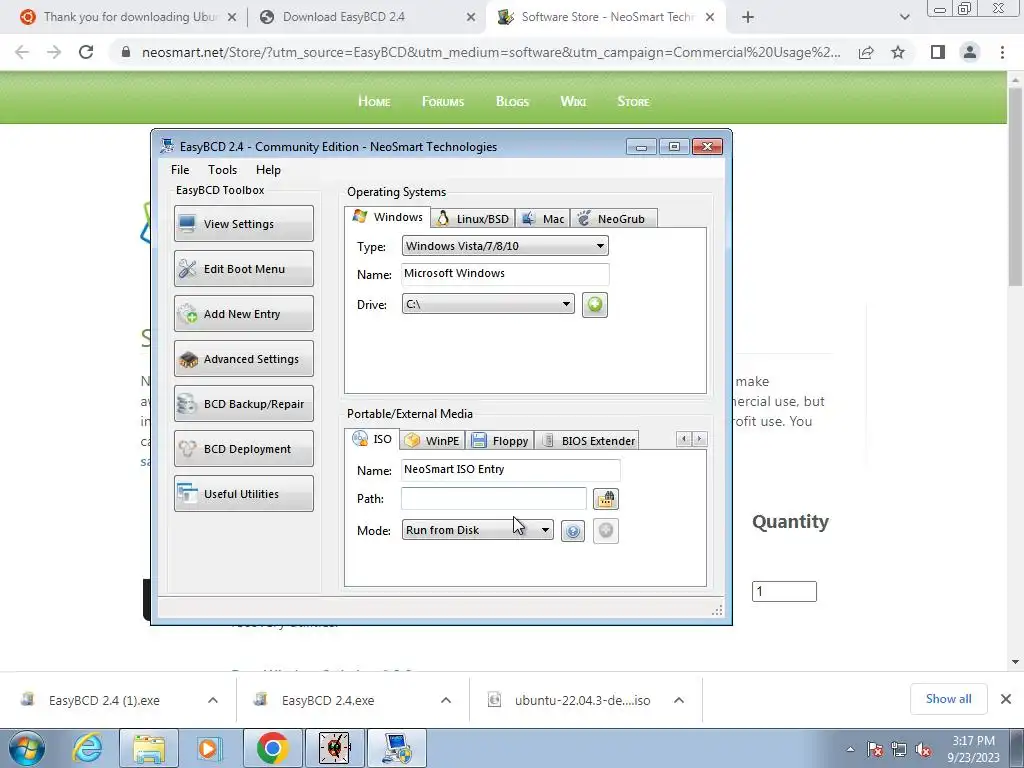Switch to the NeoGrub tab
The width and height of the screenshot is (1024, 768).
click(x=613, y=219)
